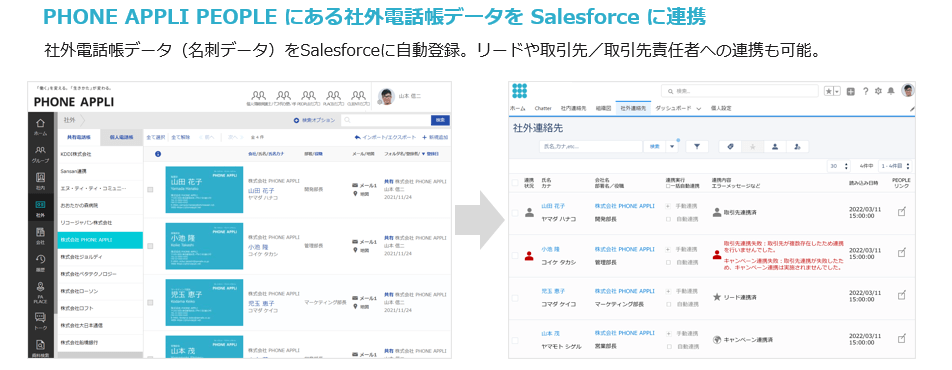Toggle 自動連携 checkbox for 小池 隆 row
This screenshot has height=370, width=952.
[x=668, y=262]
